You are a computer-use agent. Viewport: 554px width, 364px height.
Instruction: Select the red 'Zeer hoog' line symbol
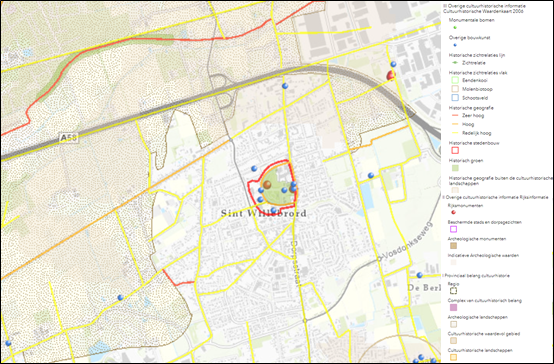(455, 116)
